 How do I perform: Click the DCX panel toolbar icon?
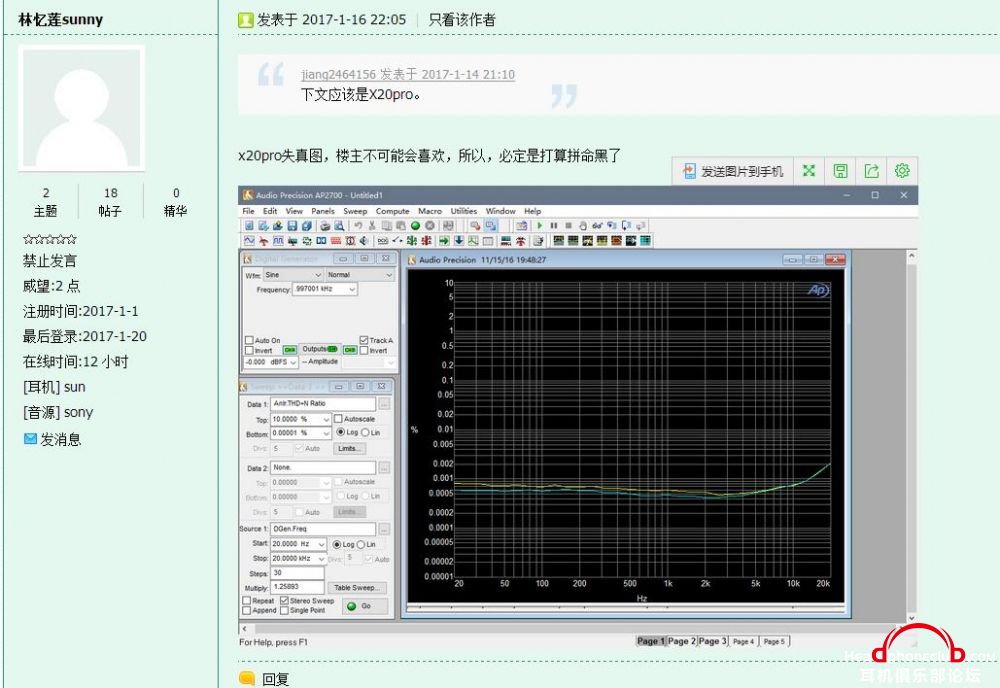point(383,241)
